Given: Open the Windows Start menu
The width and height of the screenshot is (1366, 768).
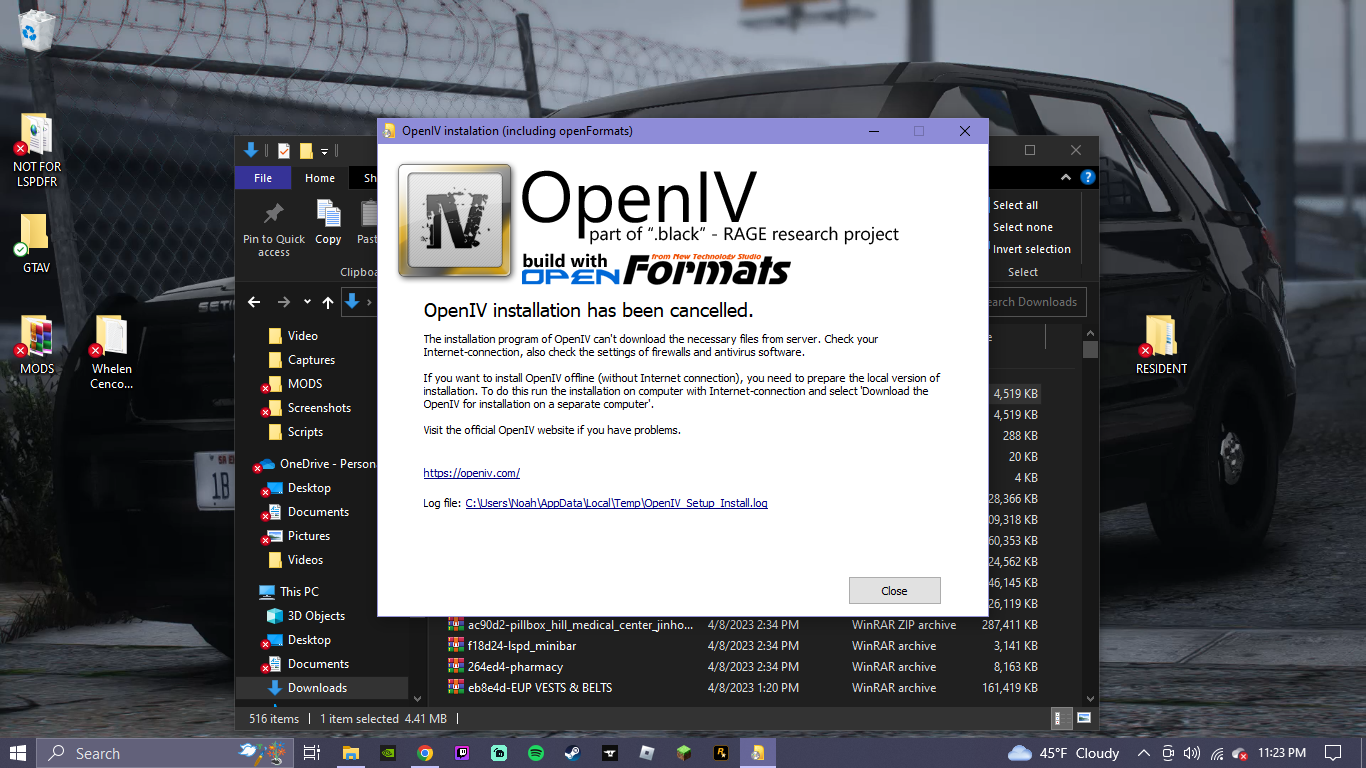Looking at the screenshot, I should [x=18, y=753].
